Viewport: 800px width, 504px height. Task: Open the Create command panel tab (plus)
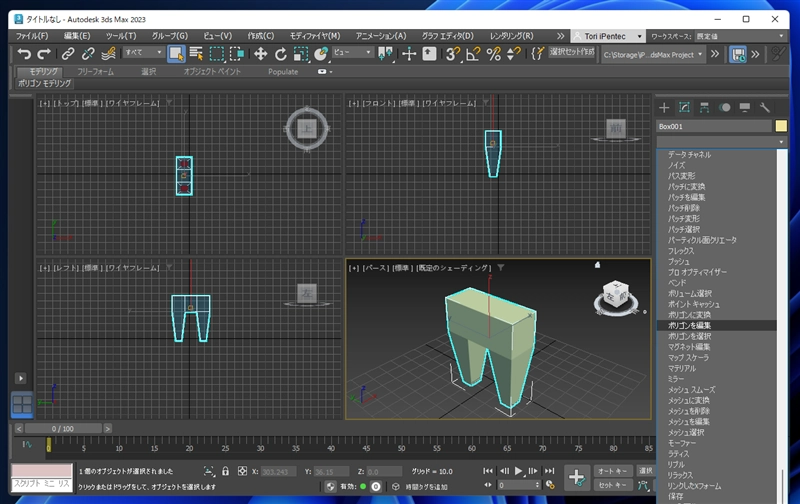[x=664, y=108]
